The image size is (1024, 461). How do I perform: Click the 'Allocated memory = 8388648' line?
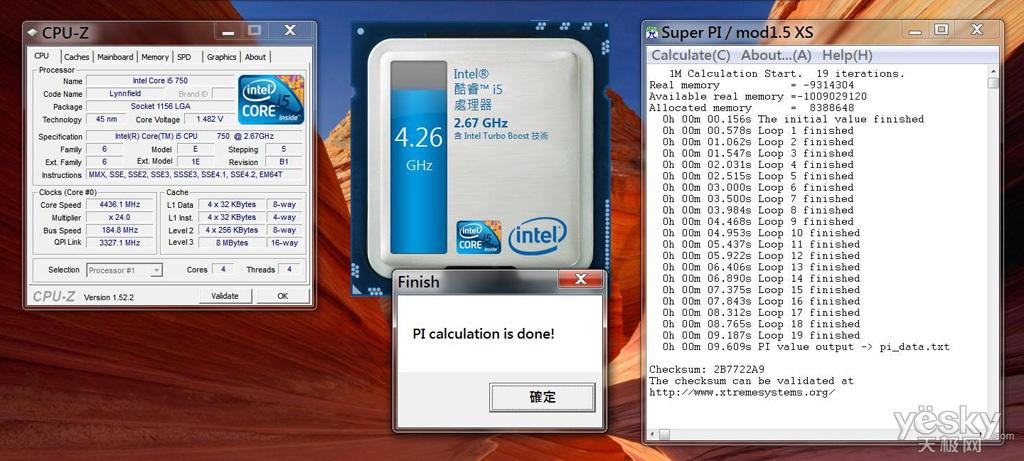tap(752, 108)
